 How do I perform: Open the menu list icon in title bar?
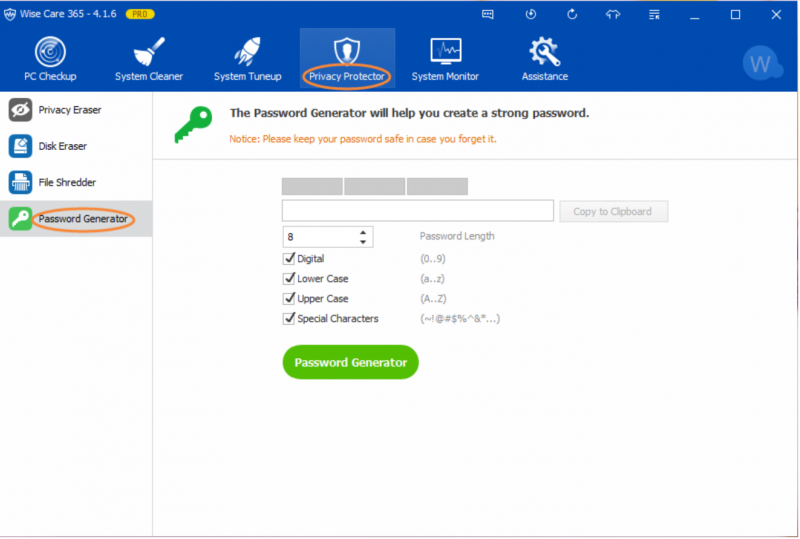point(654,14)
